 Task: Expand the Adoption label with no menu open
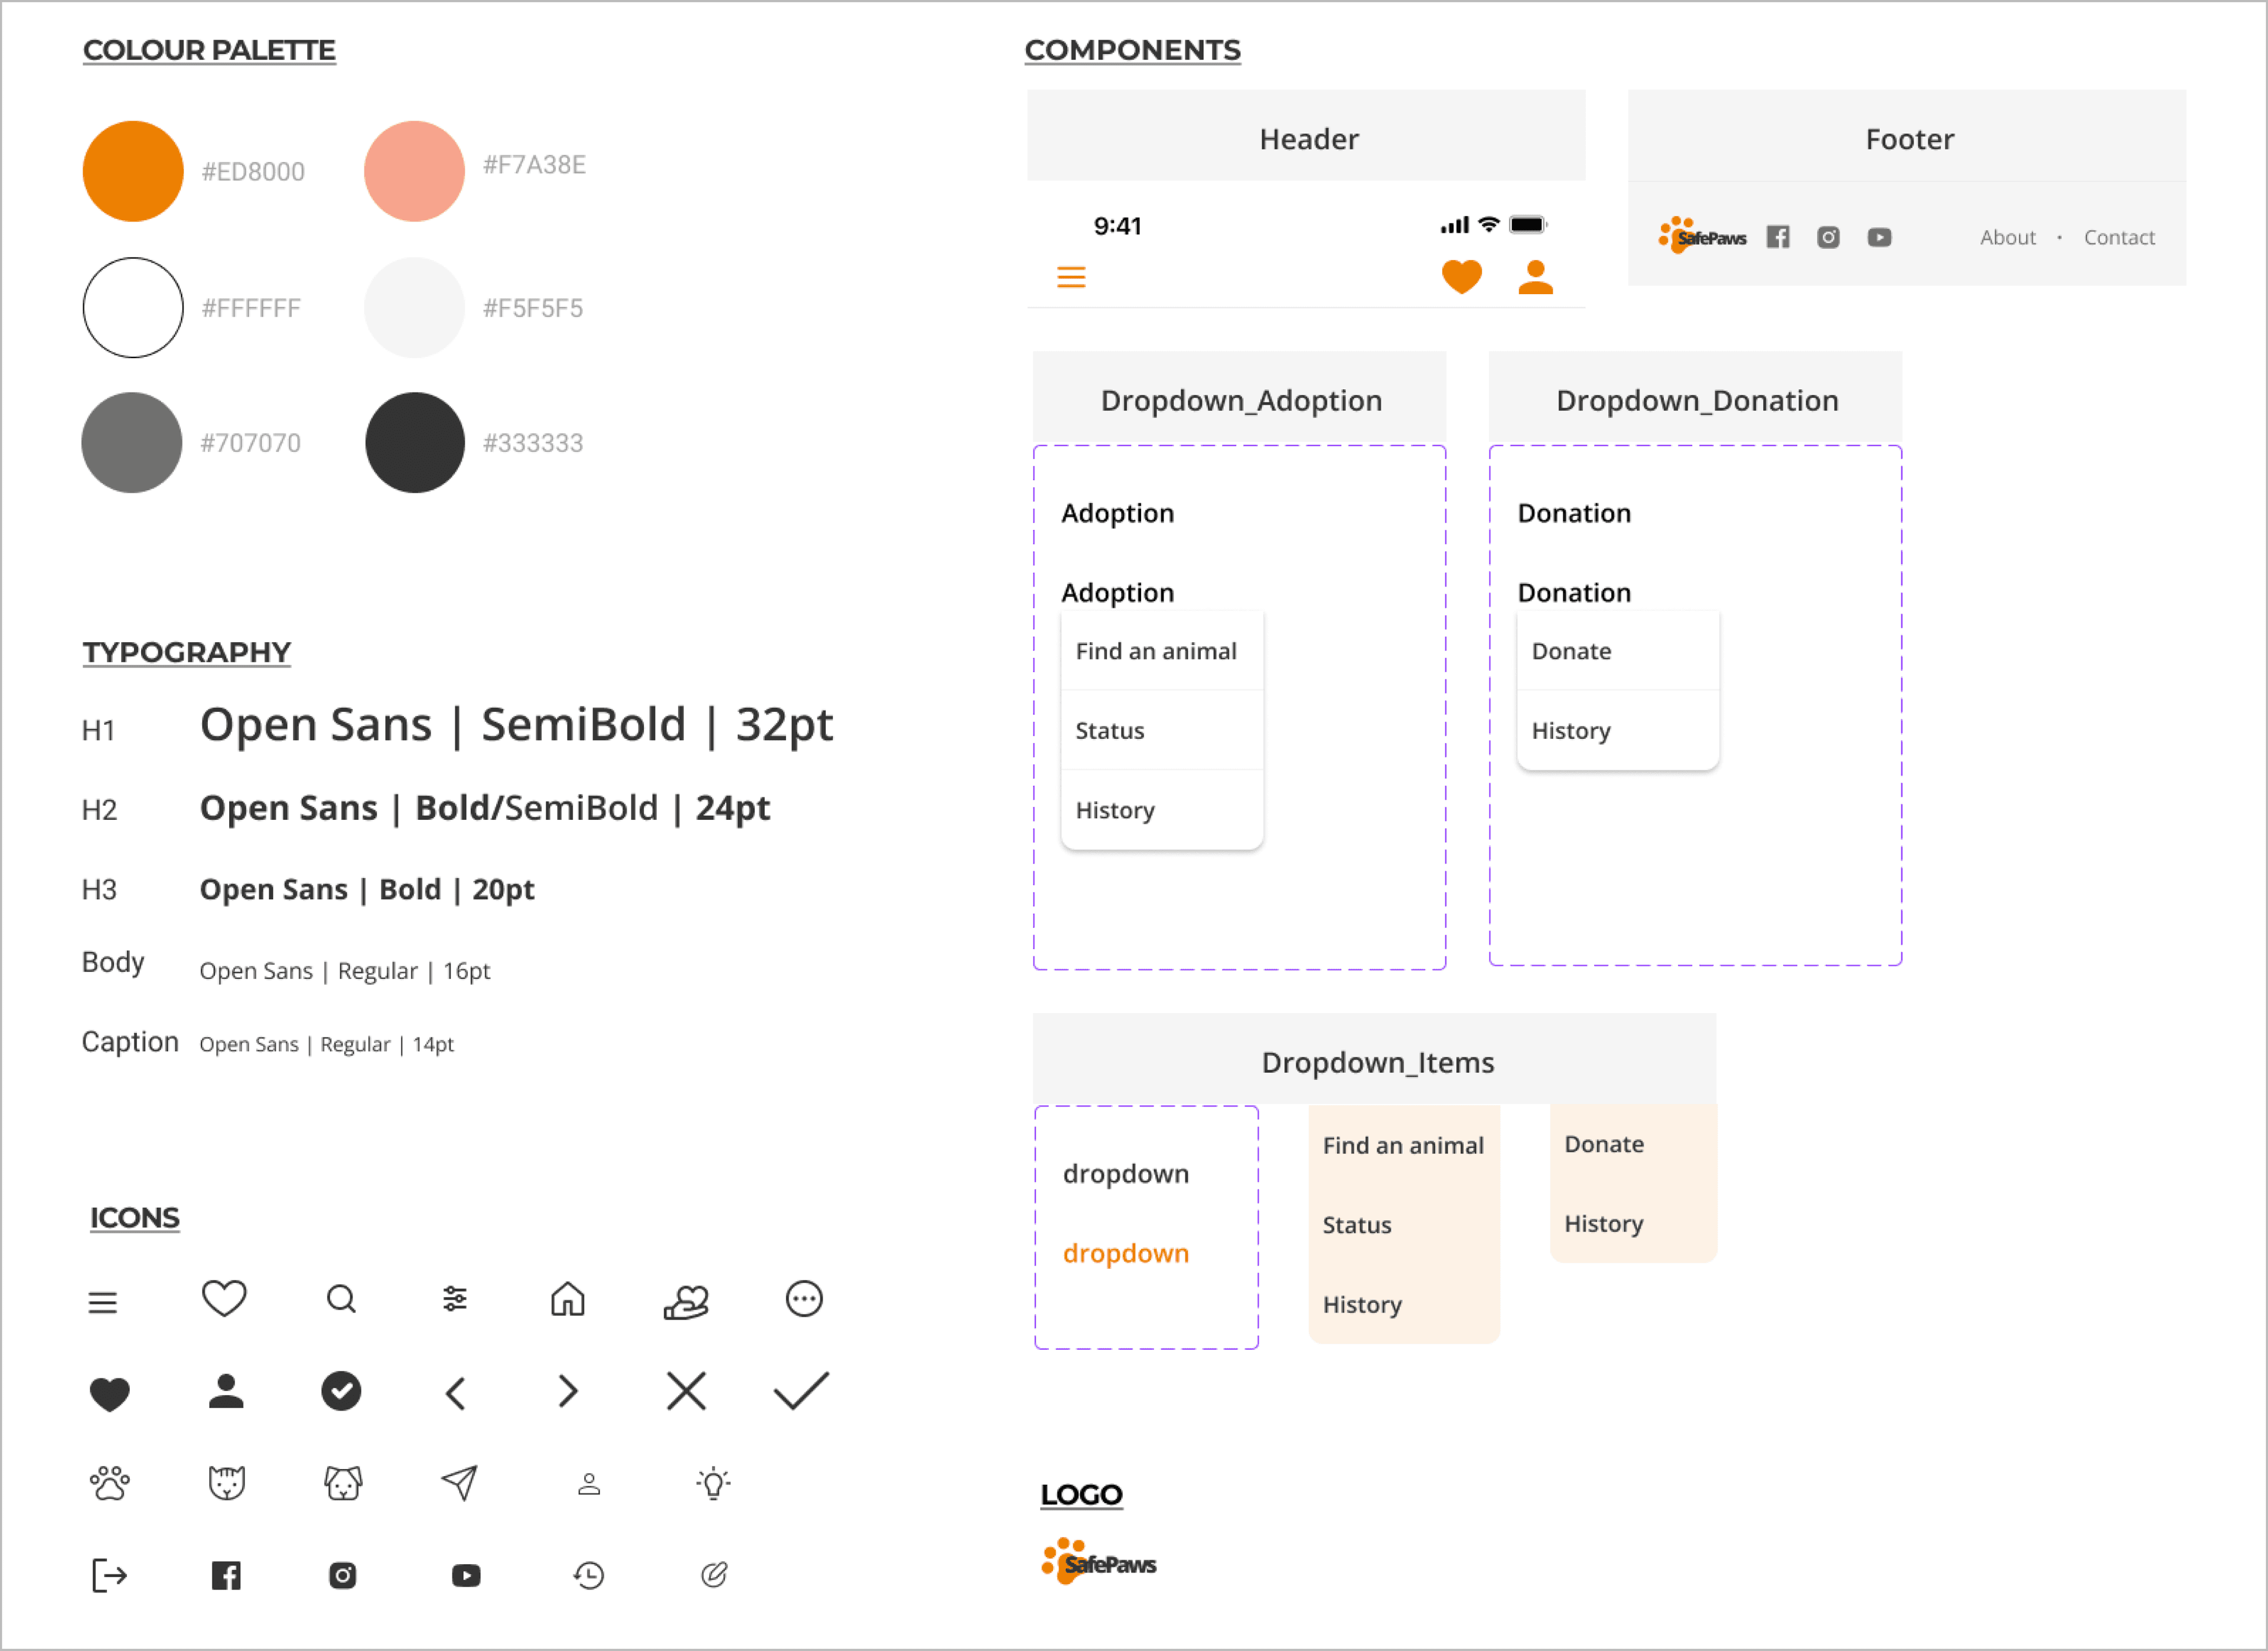coord(1118,513)
